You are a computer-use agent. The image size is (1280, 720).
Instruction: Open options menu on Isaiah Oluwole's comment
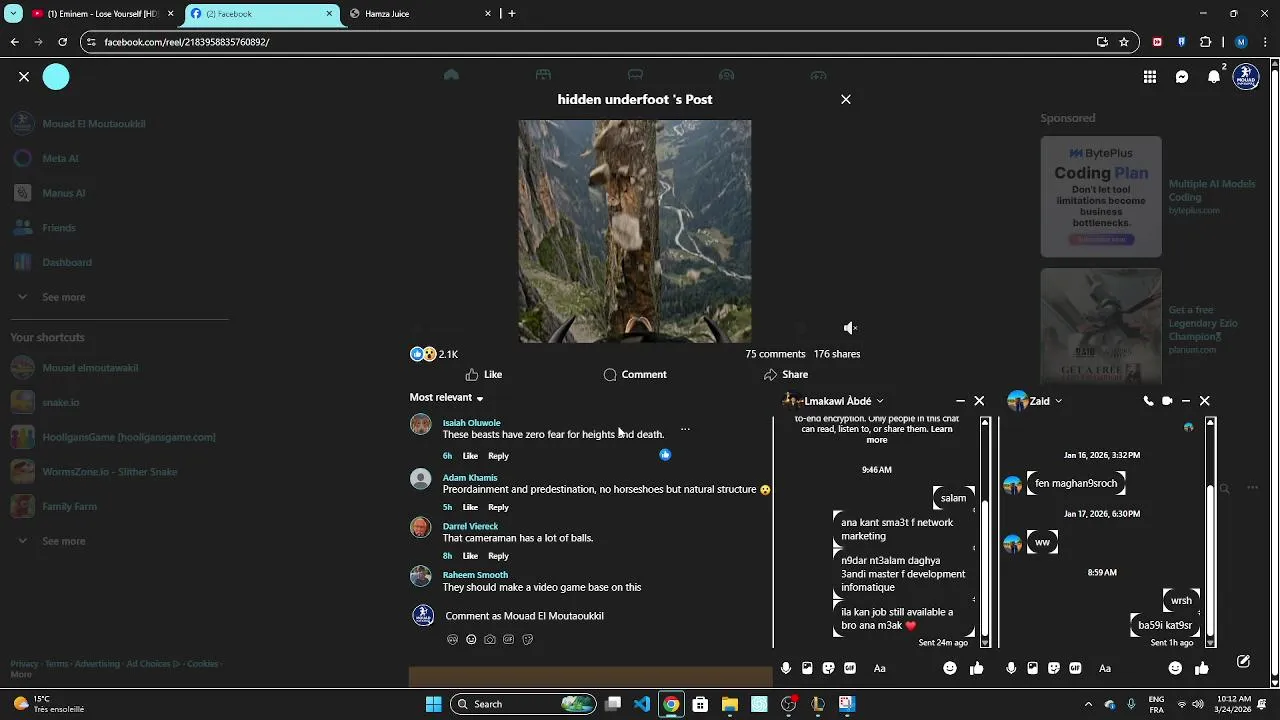685,429
